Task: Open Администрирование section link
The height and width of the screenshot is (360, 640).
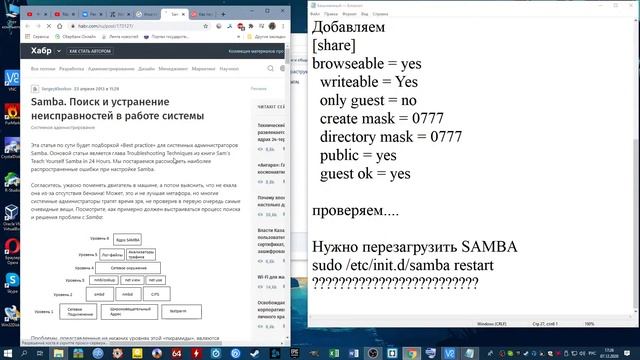Action: 111,69
